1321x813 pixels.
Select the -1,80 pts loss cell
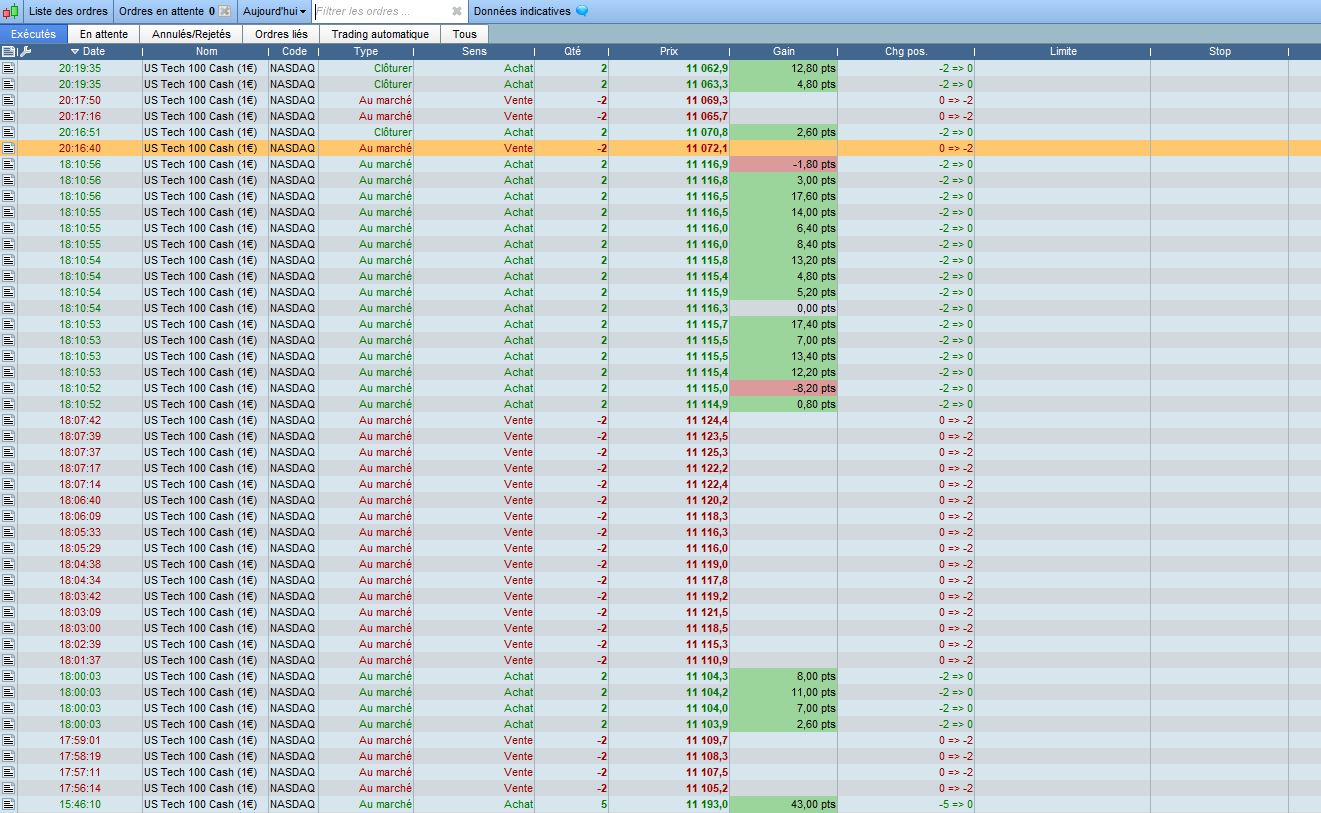point(784,164)
